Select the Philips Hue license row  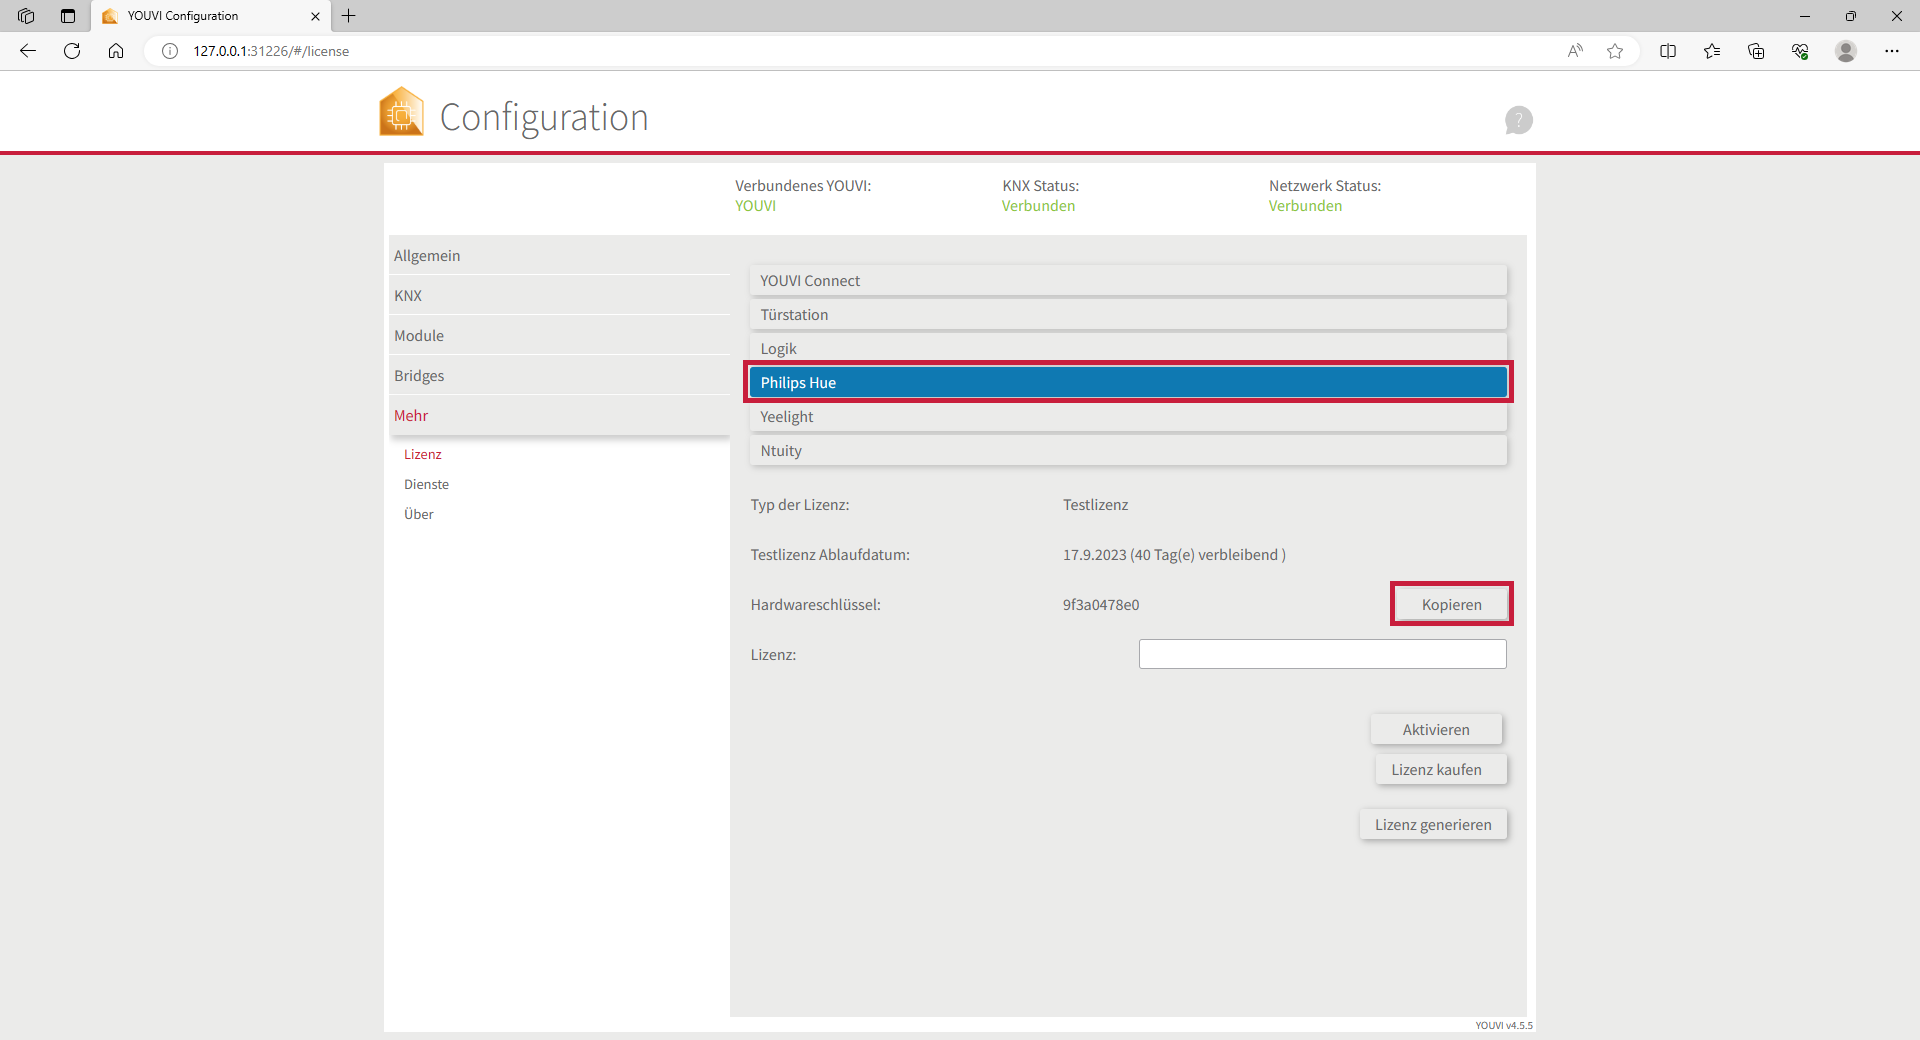1128,383
